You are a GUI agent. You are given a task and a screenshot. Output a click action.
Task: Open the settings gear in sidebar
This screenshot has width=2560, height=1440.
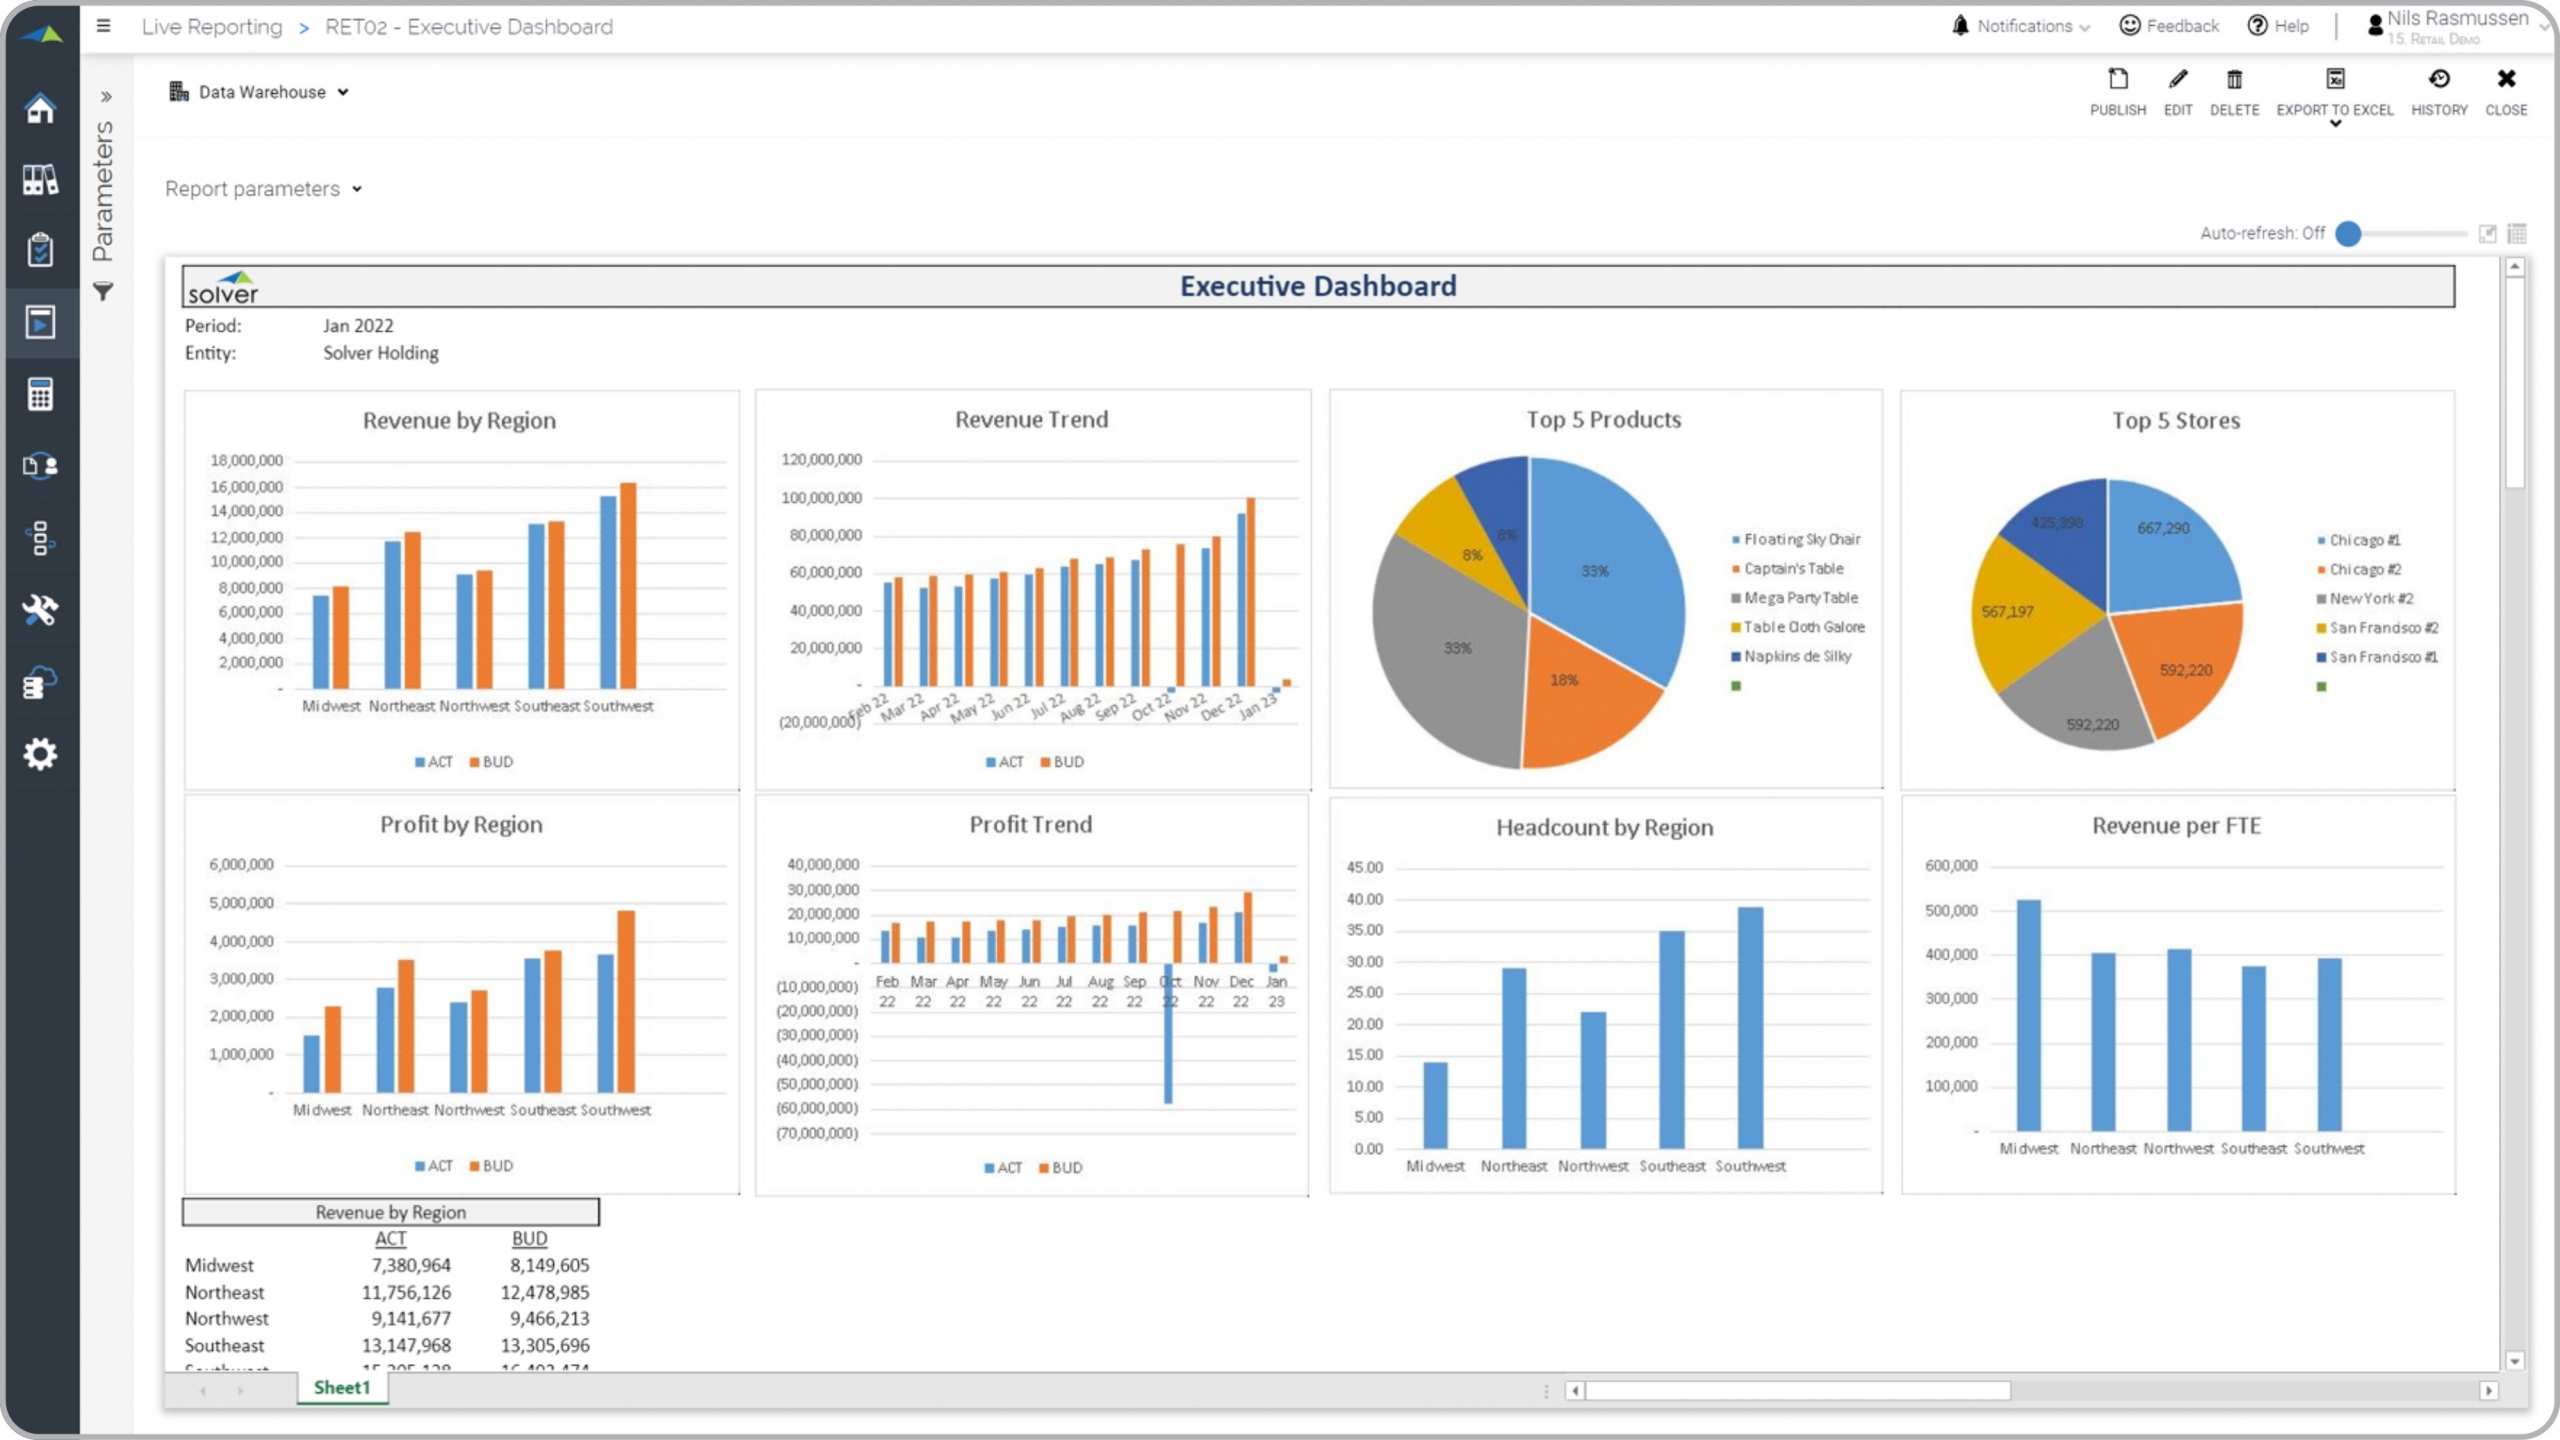tap(40, 753)
